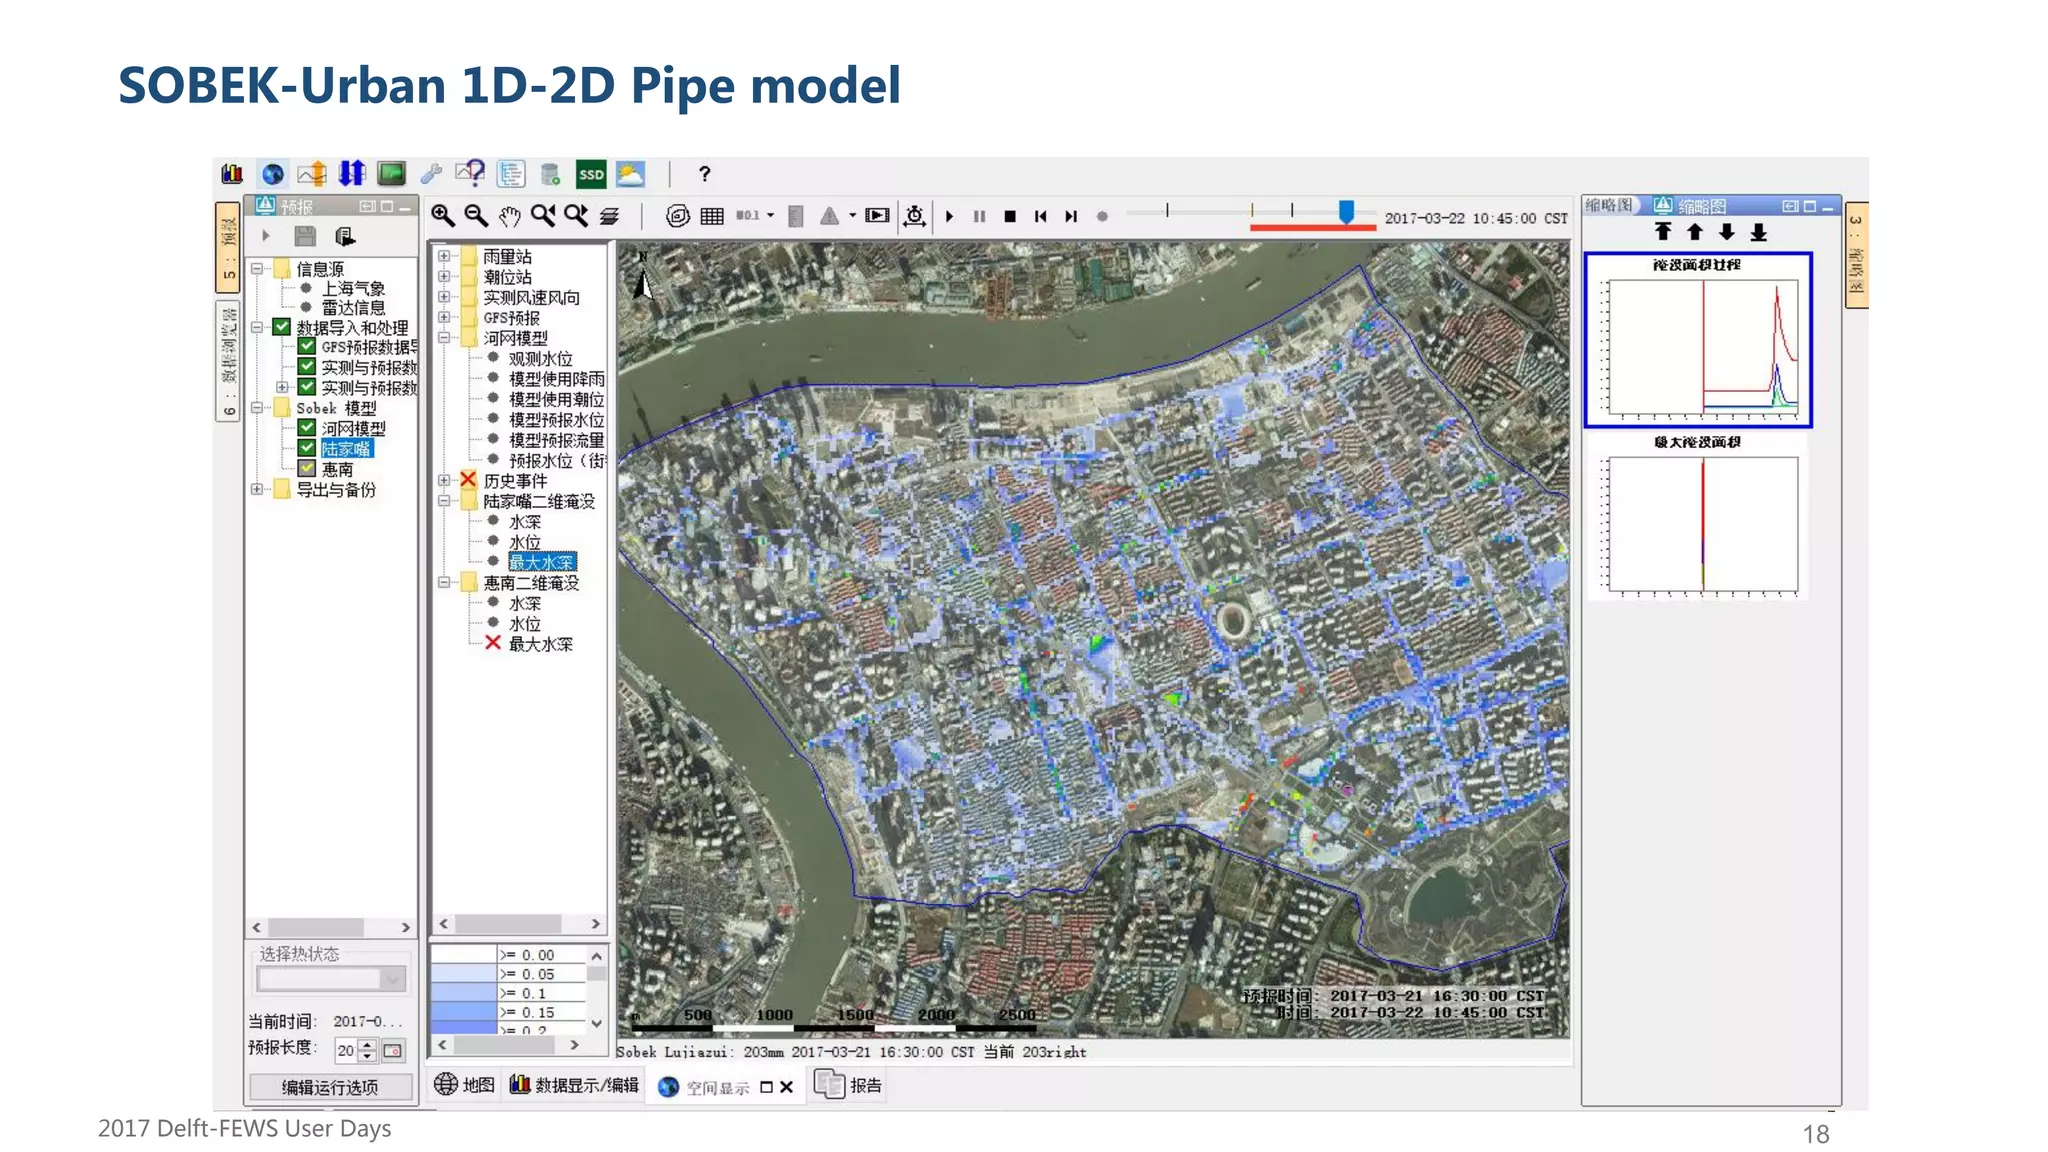
Task: Open the weather sun-cloud icon
Action: click(630, 174)
